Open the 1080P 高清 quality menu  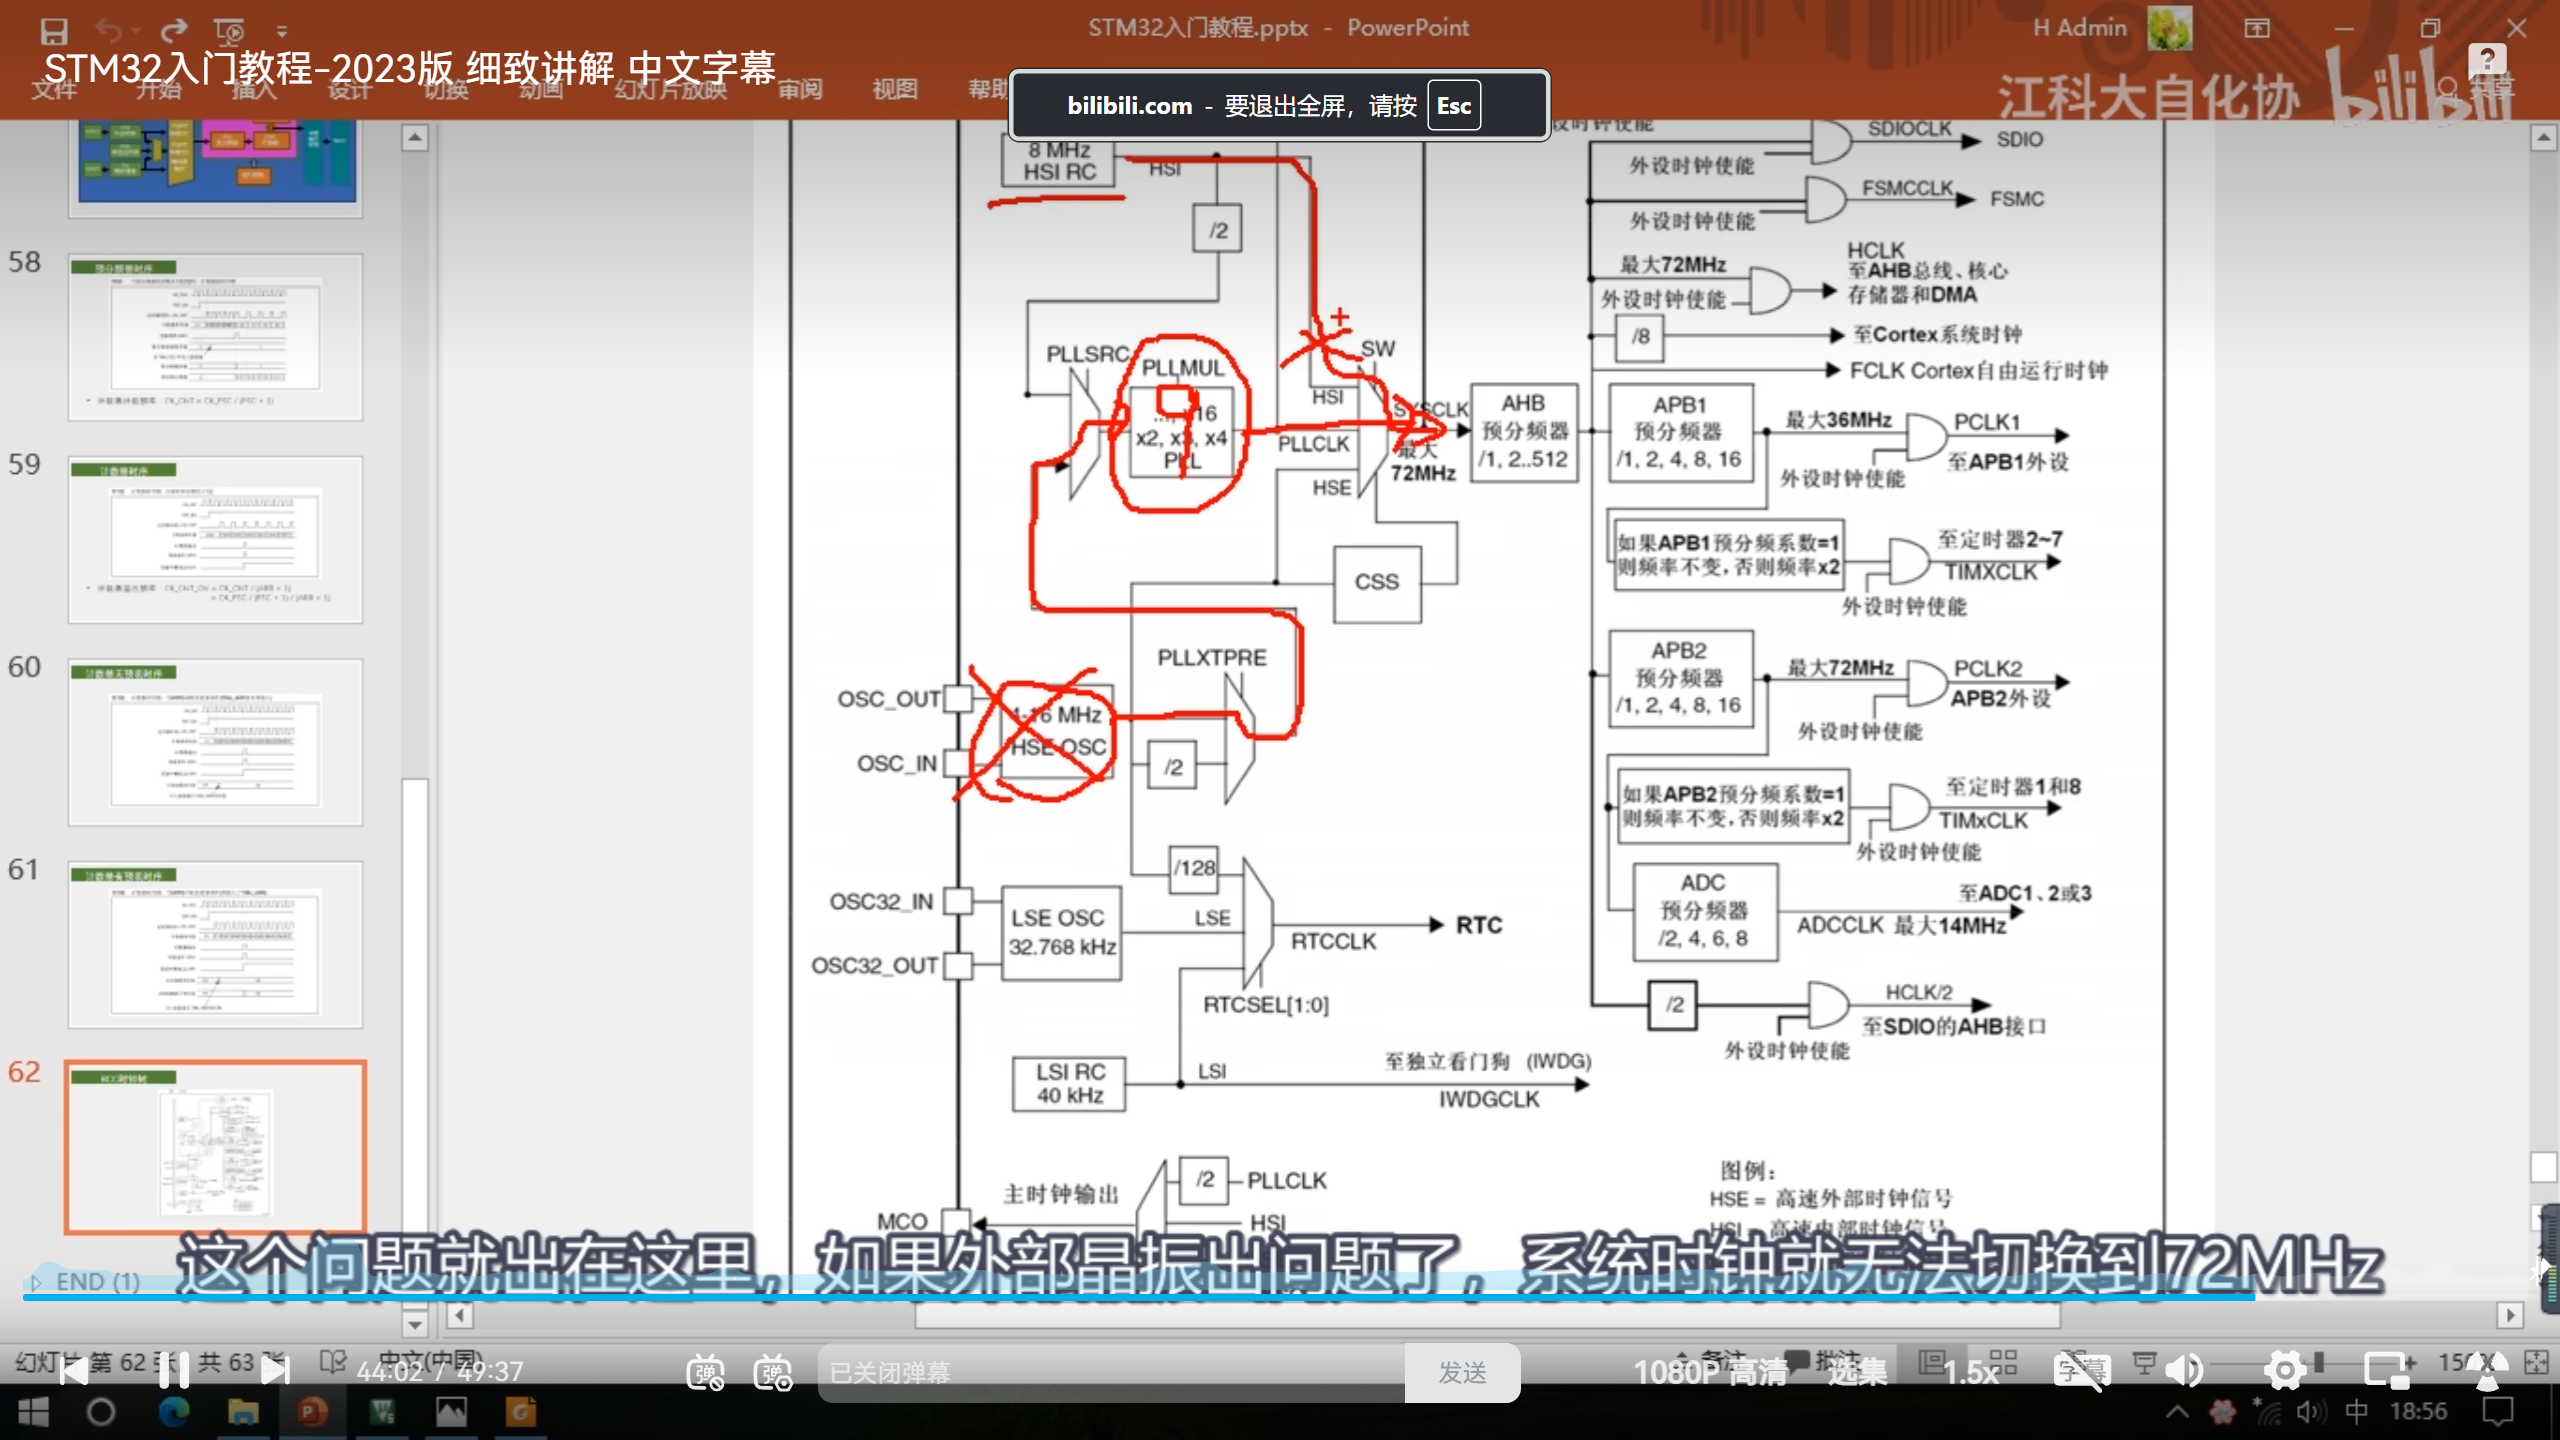(x=1710, y=1372)
